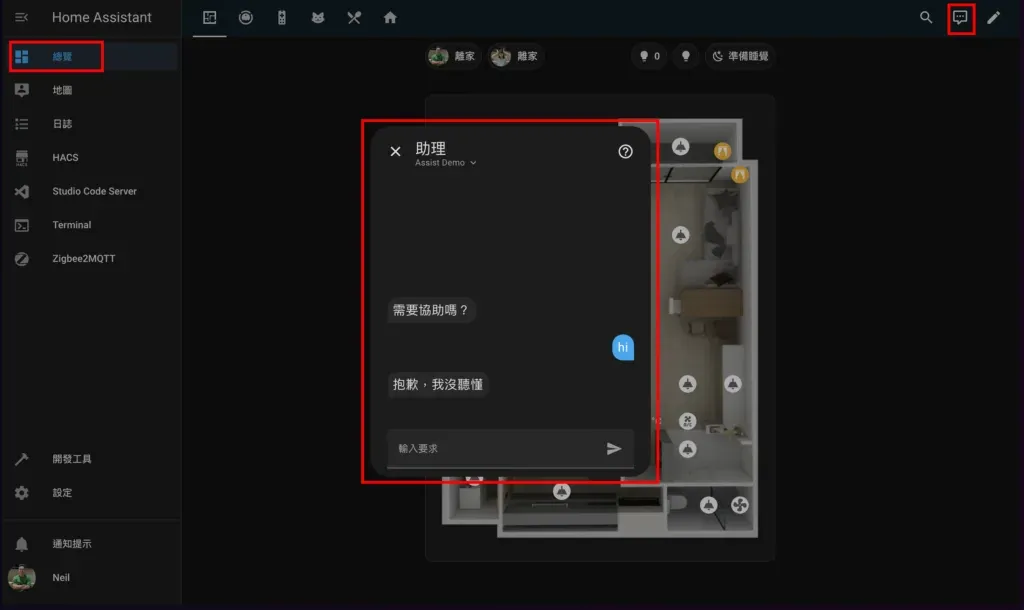Image resolution: width=1024 pixels, height=610 pixels.
Task: Collapse the sidebar with the hamburger icon
Action: pos(22,17)
